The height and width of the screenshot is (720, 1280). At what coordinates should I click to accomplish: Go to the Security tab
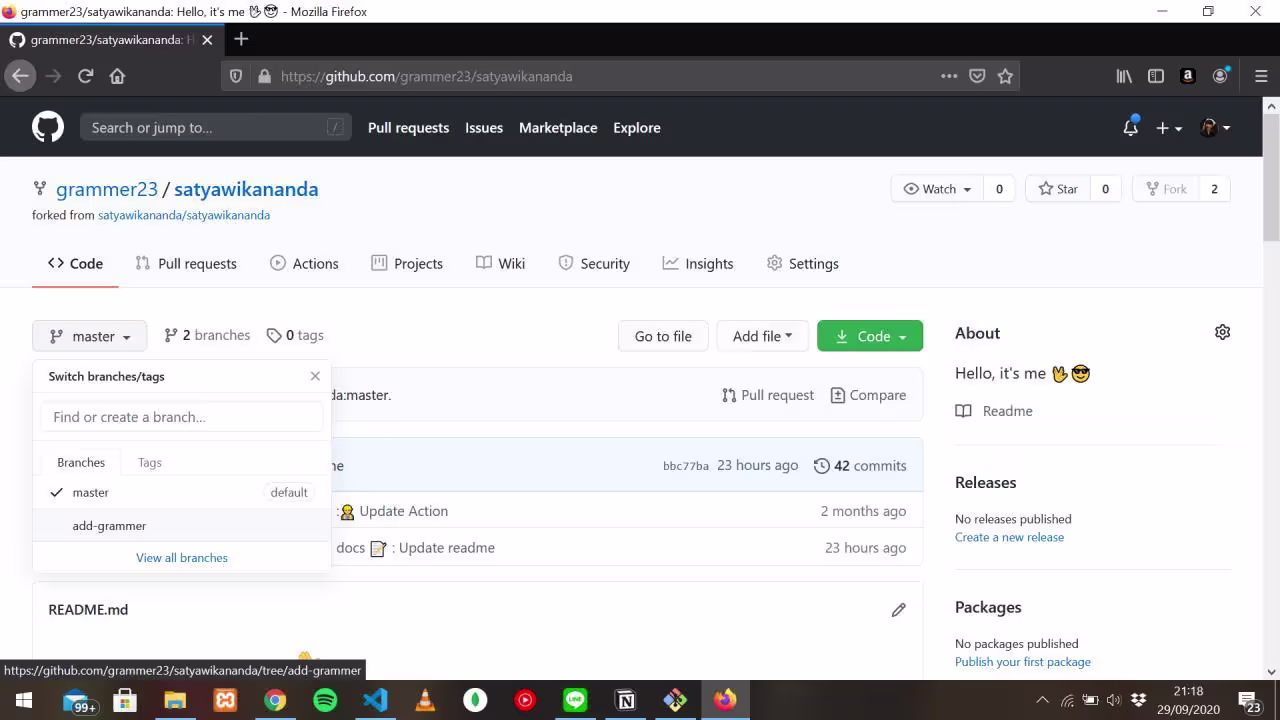(594, 263)
